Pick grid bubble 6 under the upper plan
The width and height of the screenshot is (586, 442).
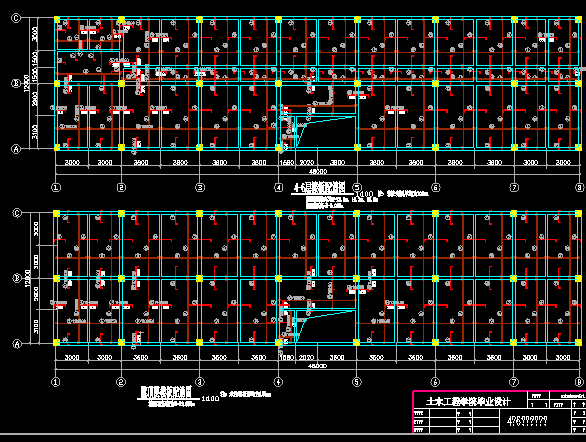(436, 188)
